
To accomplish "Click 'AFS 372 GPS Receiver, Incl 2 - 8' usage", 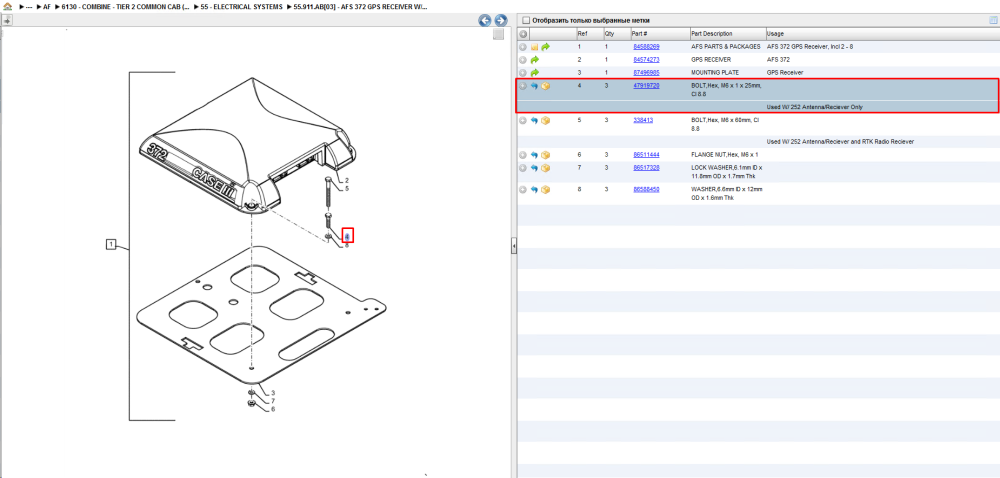I will (x=810, y=47).
